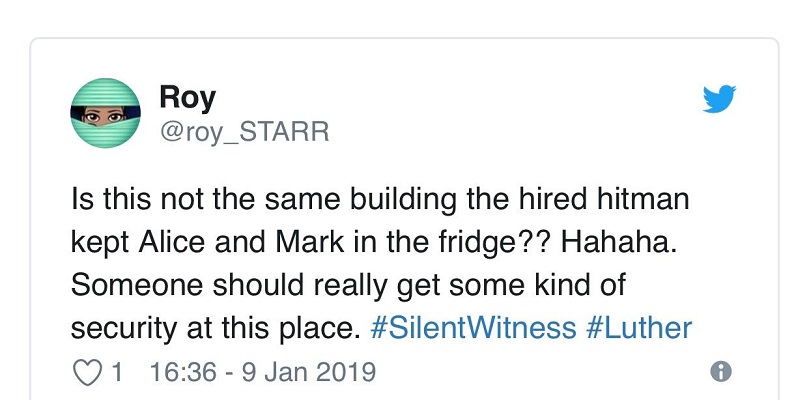Like the tweet using the heart icon

click(87, 373)
